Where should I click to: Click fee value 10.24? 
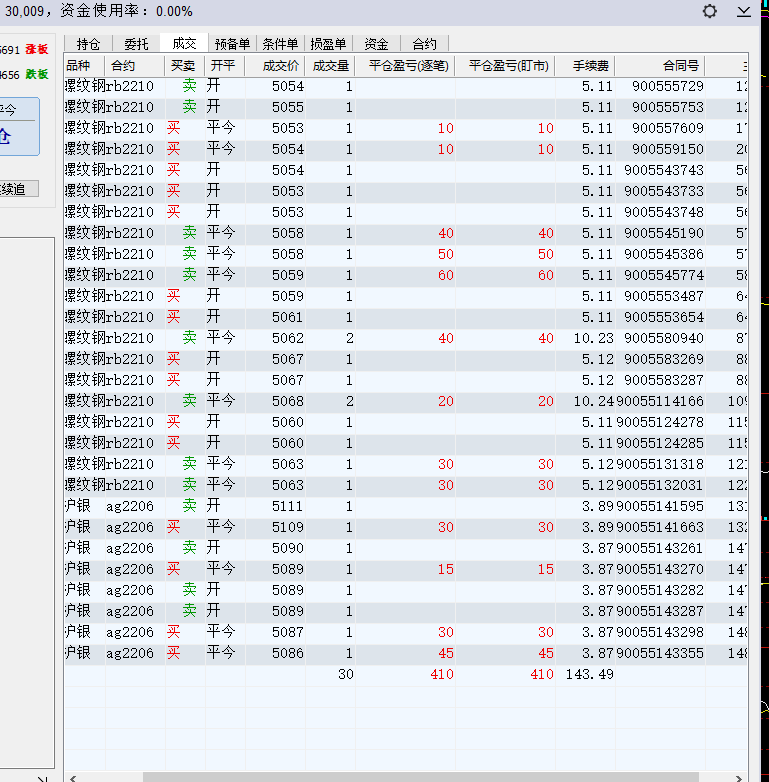pos(593,401)
